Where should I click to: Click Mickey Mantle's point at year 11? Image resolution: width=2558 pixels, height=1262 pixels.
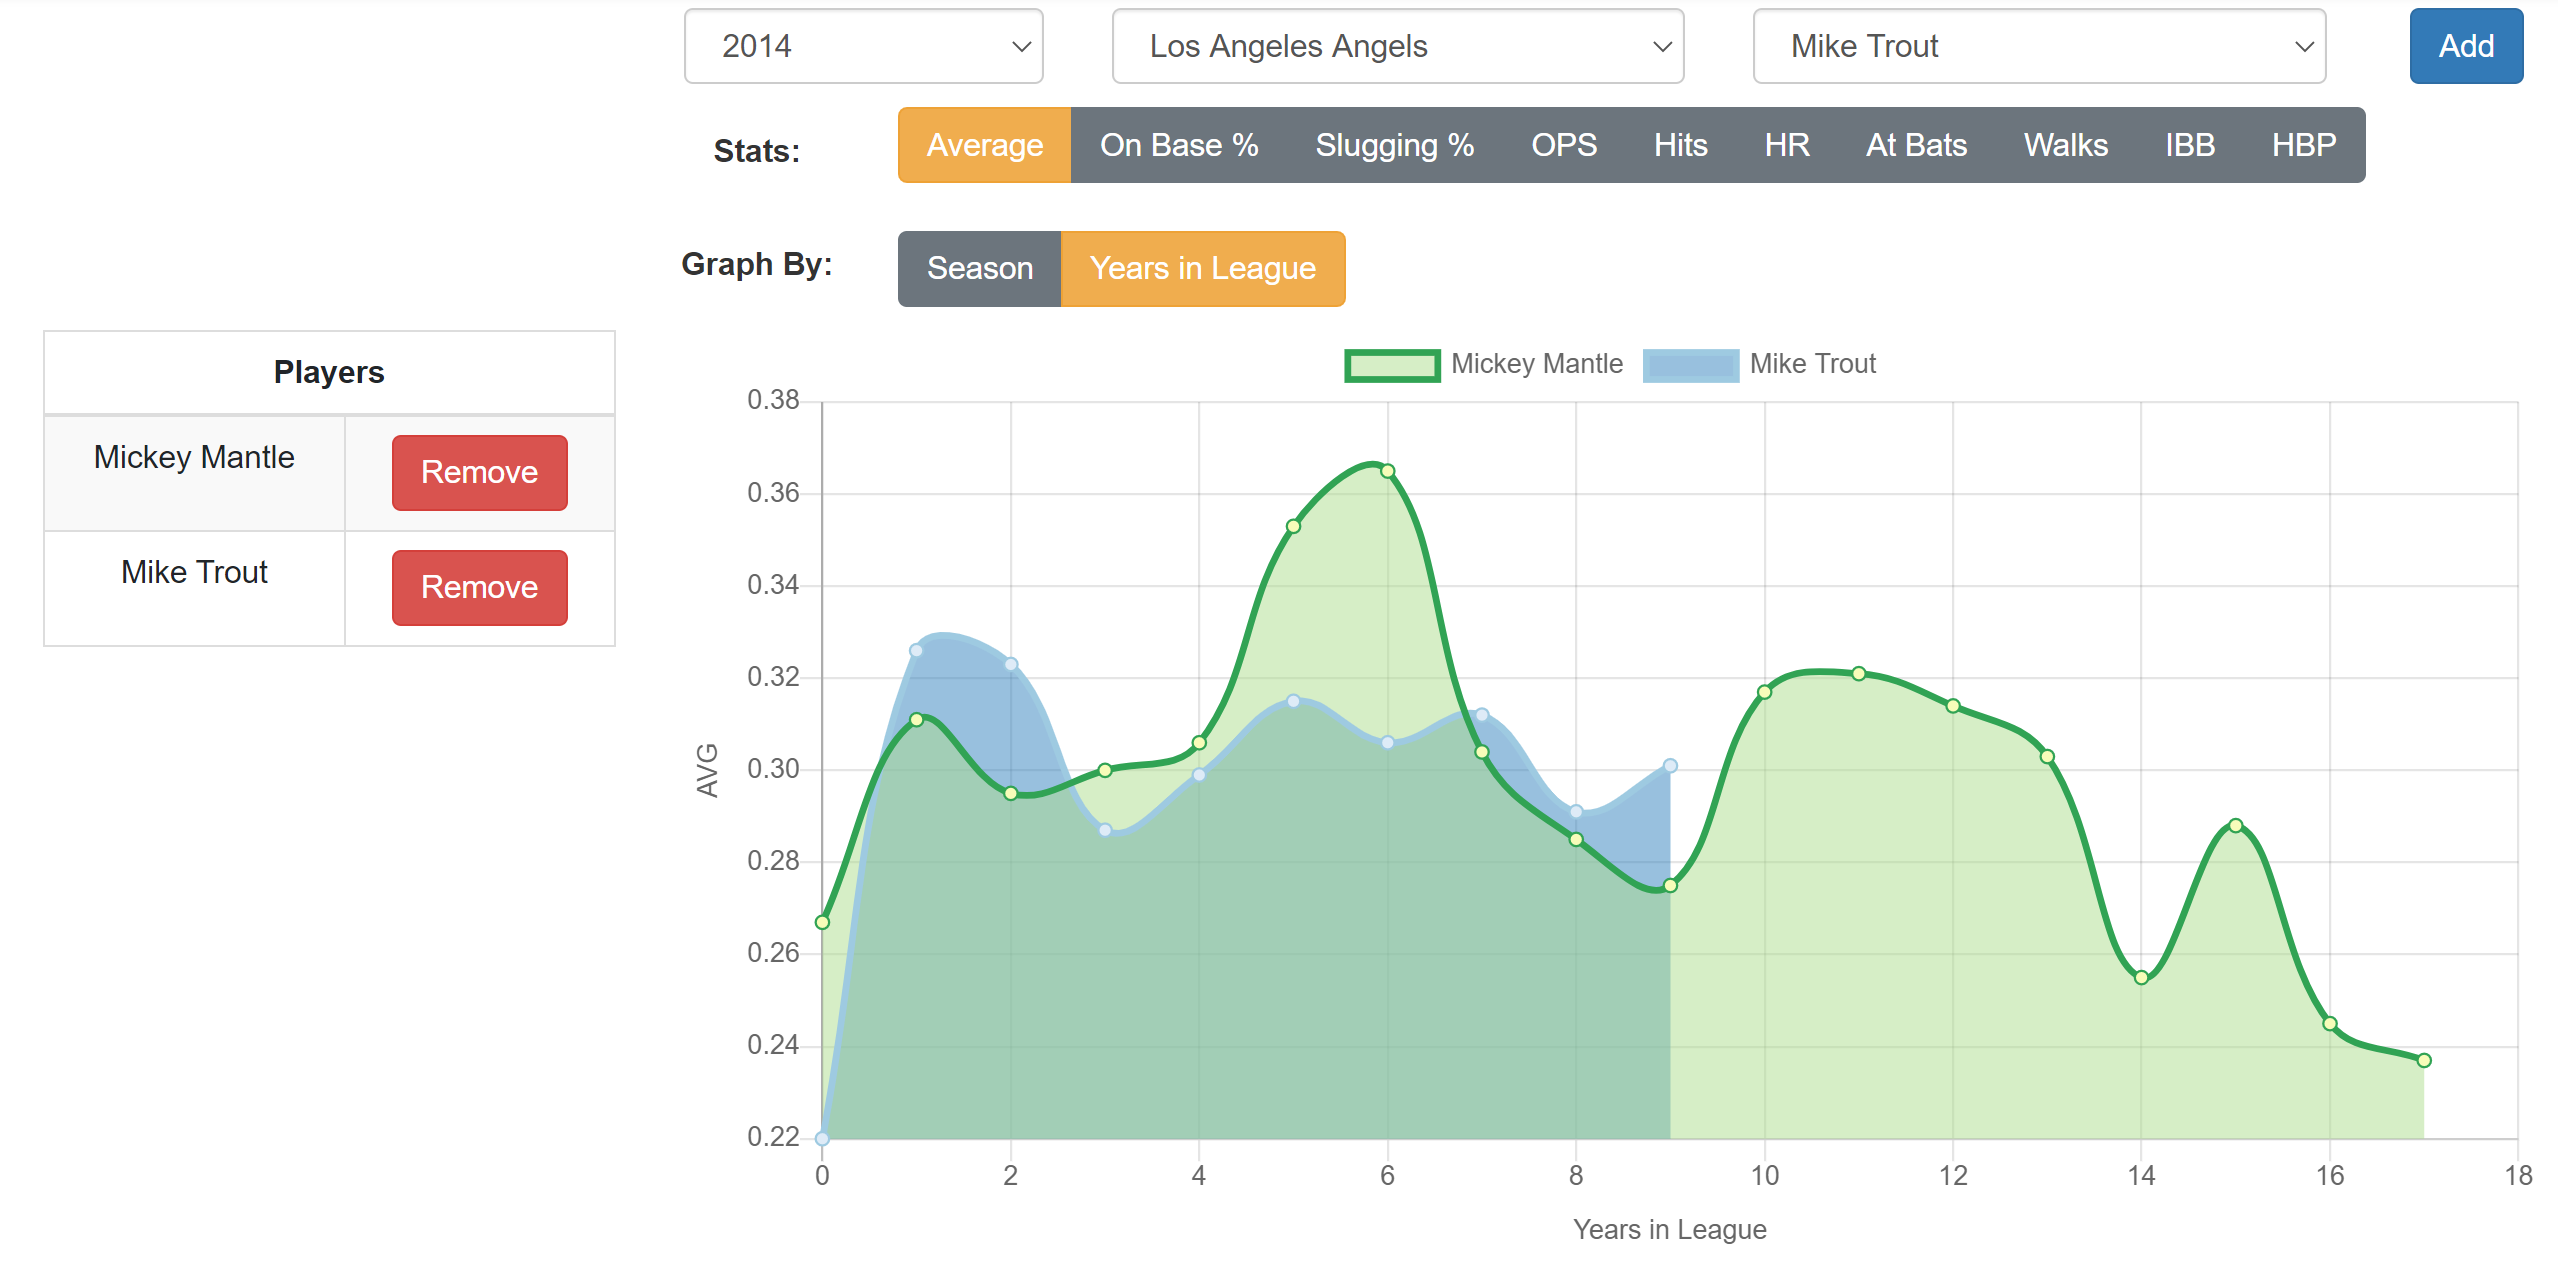tap(1858, 674)
